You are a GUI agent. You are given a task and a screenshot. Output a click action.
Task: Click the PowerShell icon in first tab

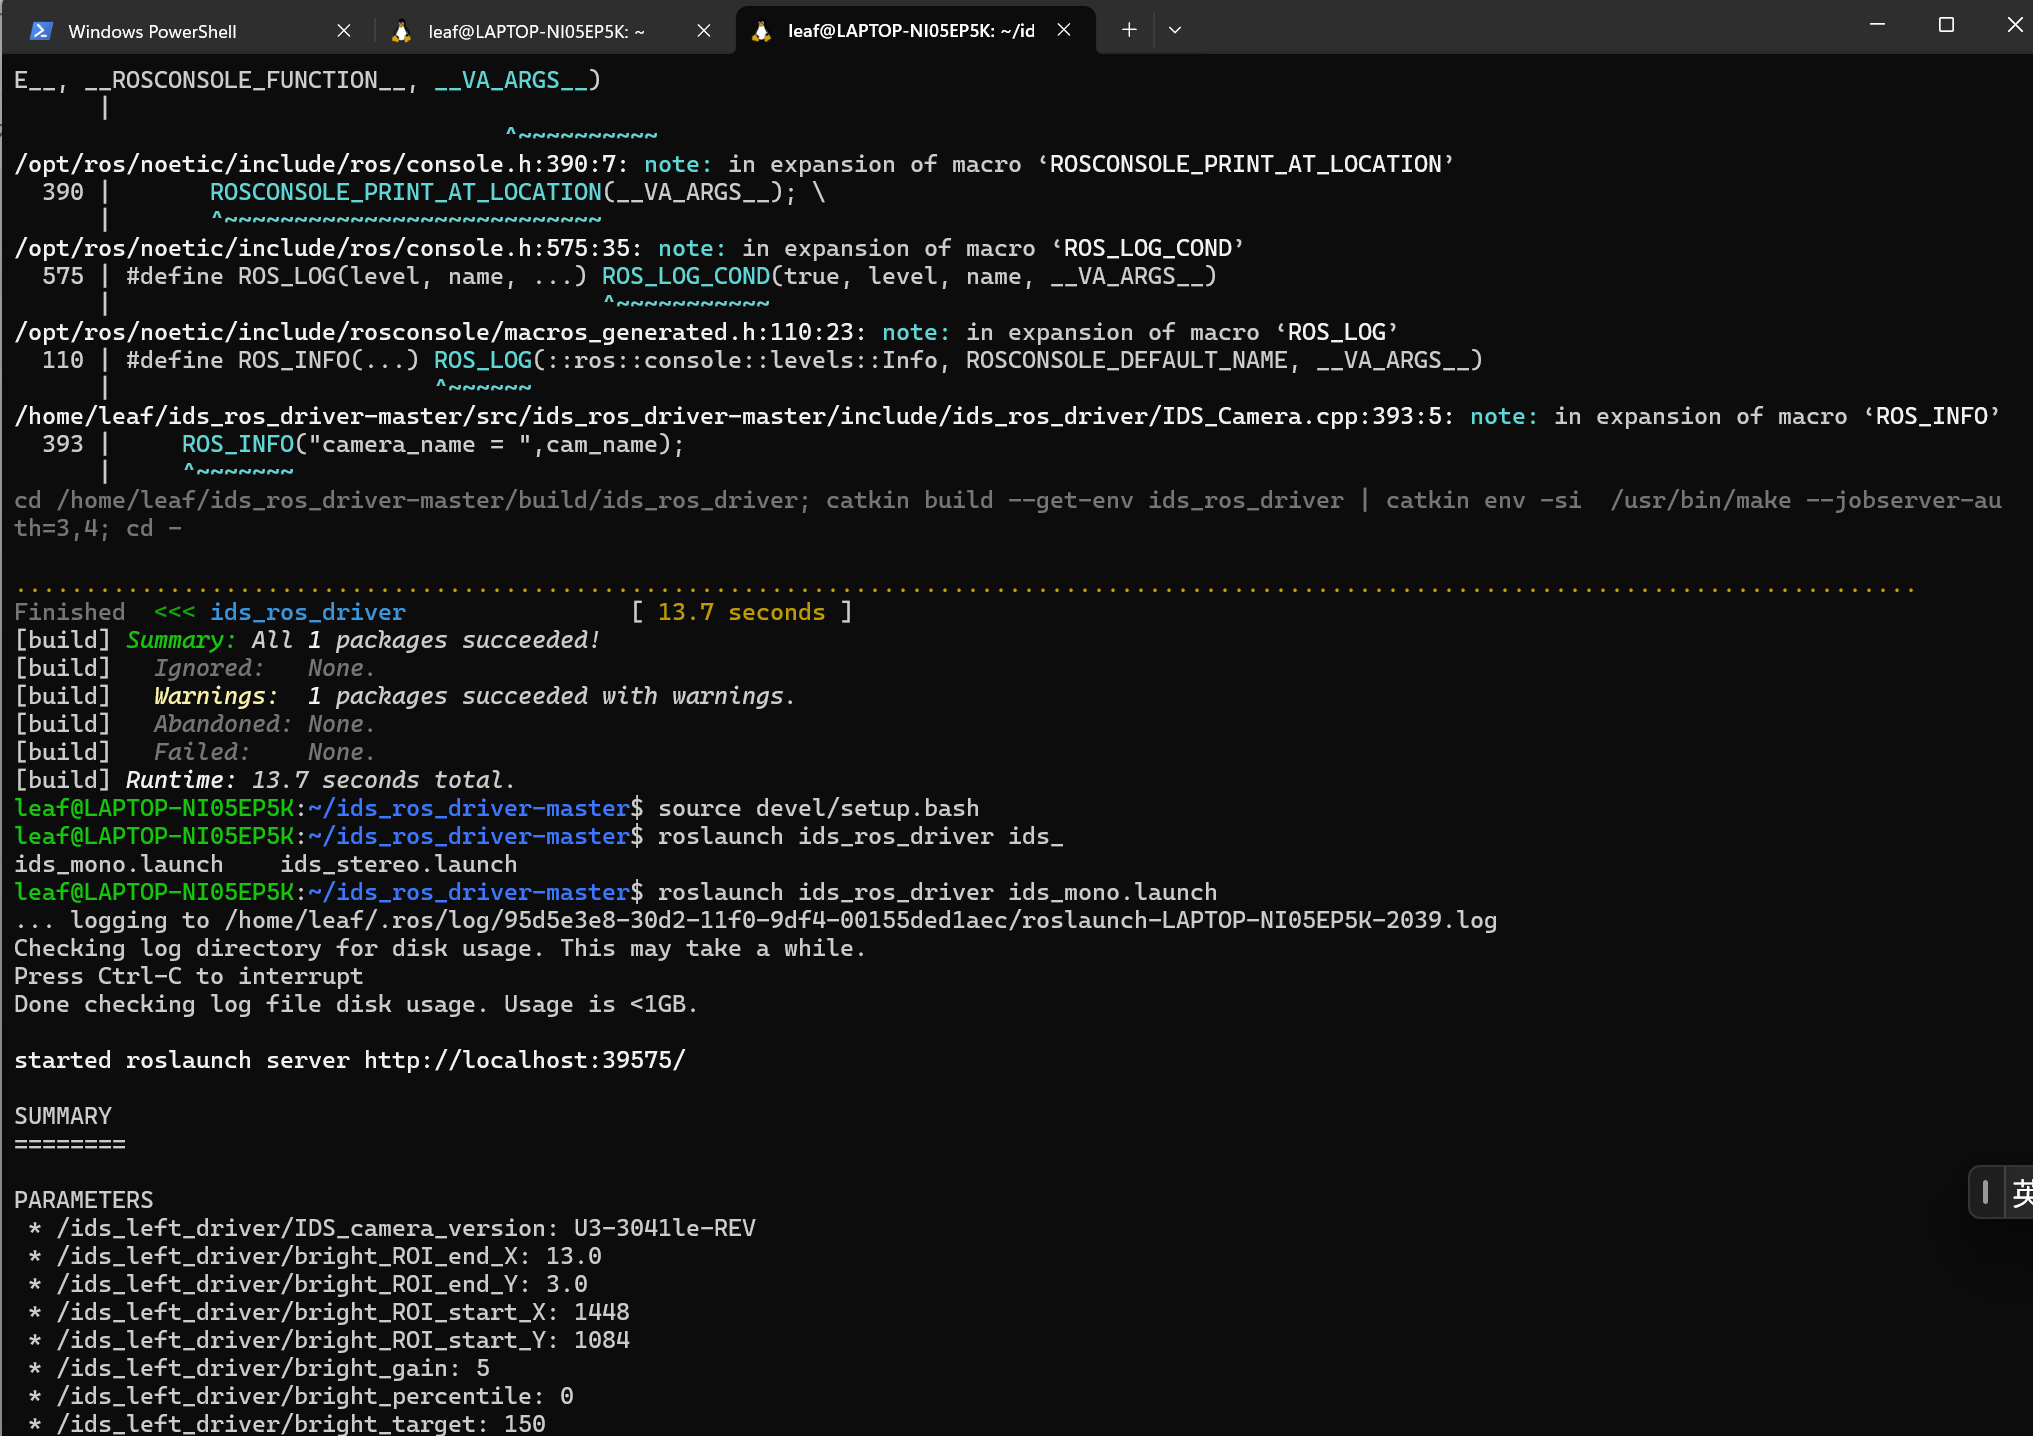click(41, 31)
